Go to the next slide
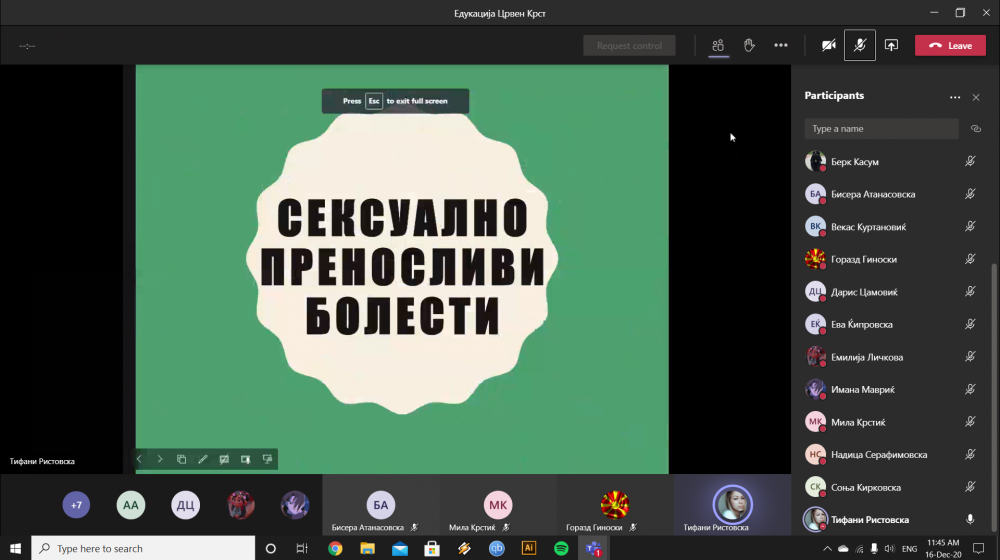Screen dimensions: 1000x560 pos(160,459)
